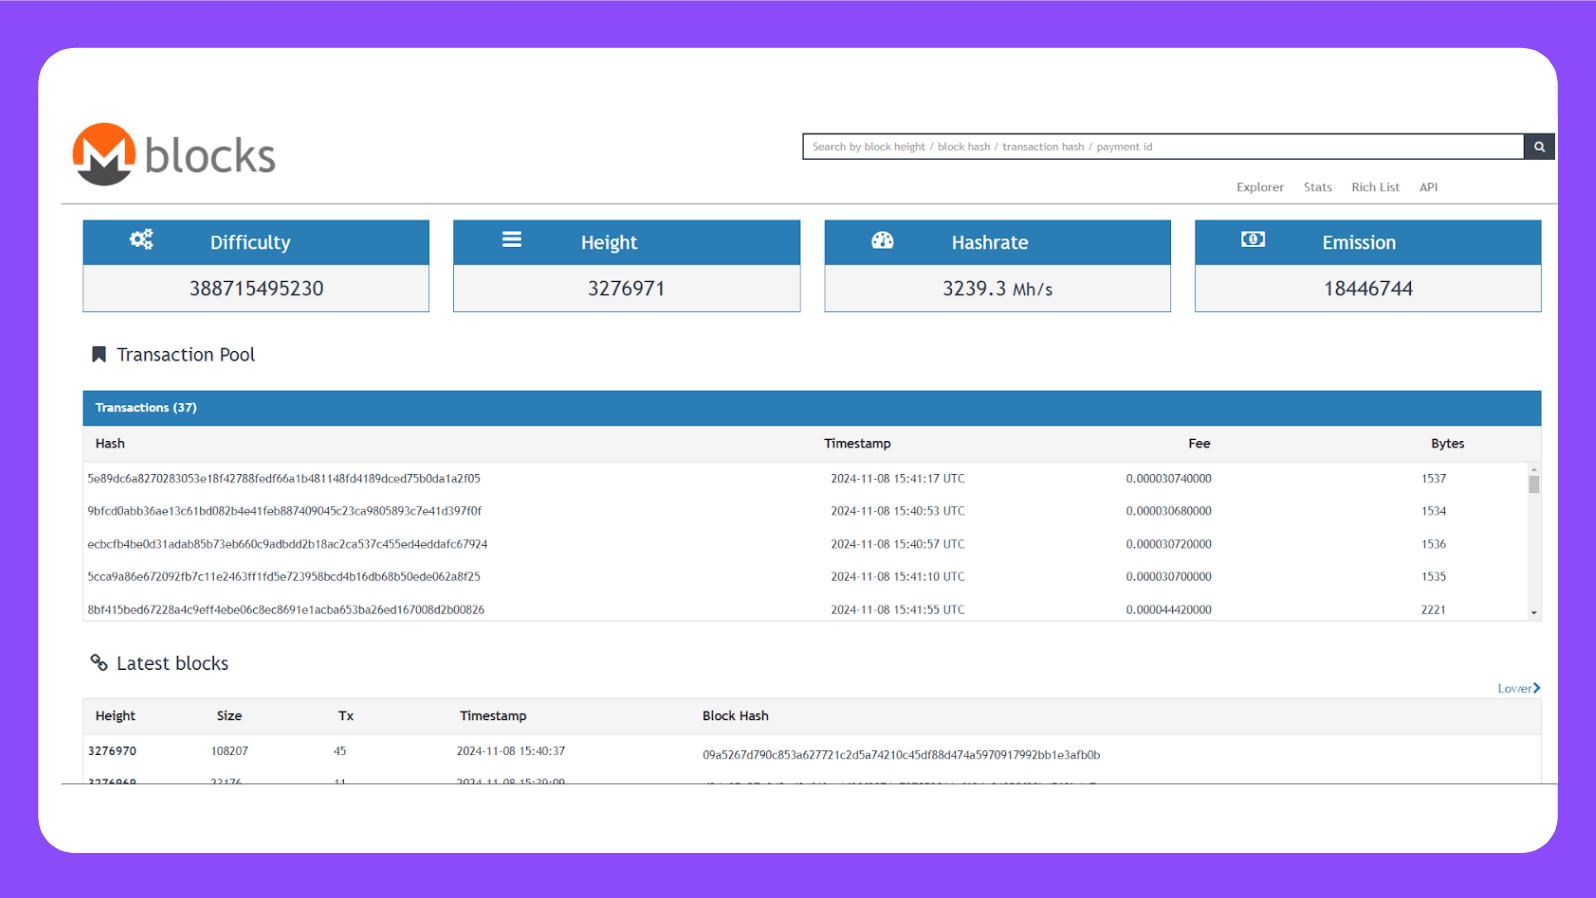Click the Latest blocks chain icon
This screenshot has width=1596, height=898.
[99, 663]
